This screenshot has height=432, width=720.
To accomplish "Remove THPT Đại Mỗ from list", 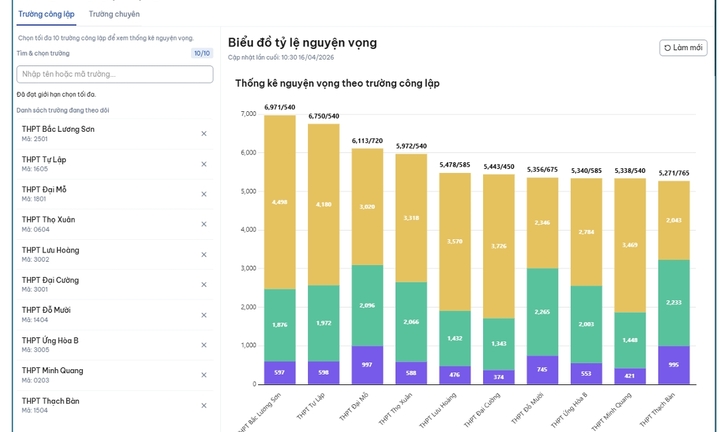I will coord(204,193).
